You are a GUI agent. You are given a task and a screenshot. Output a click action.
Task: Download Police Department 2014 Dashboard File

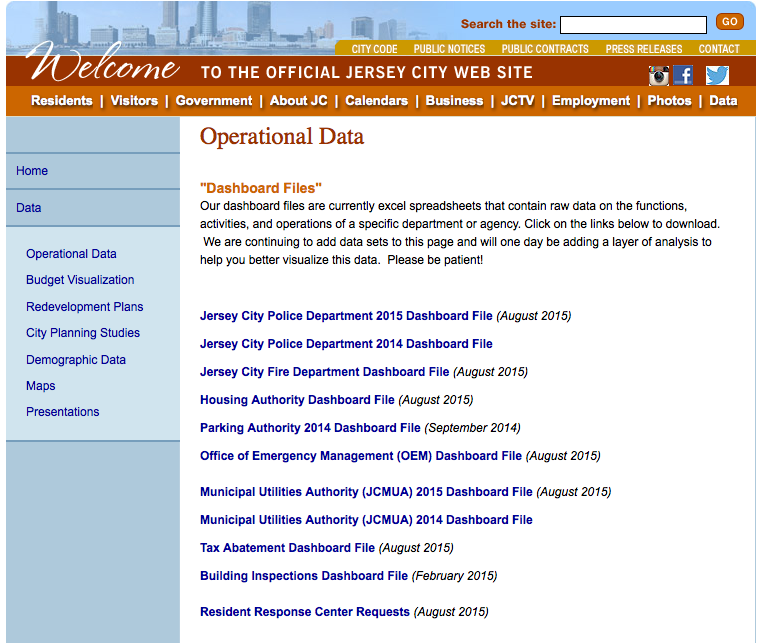346,344
